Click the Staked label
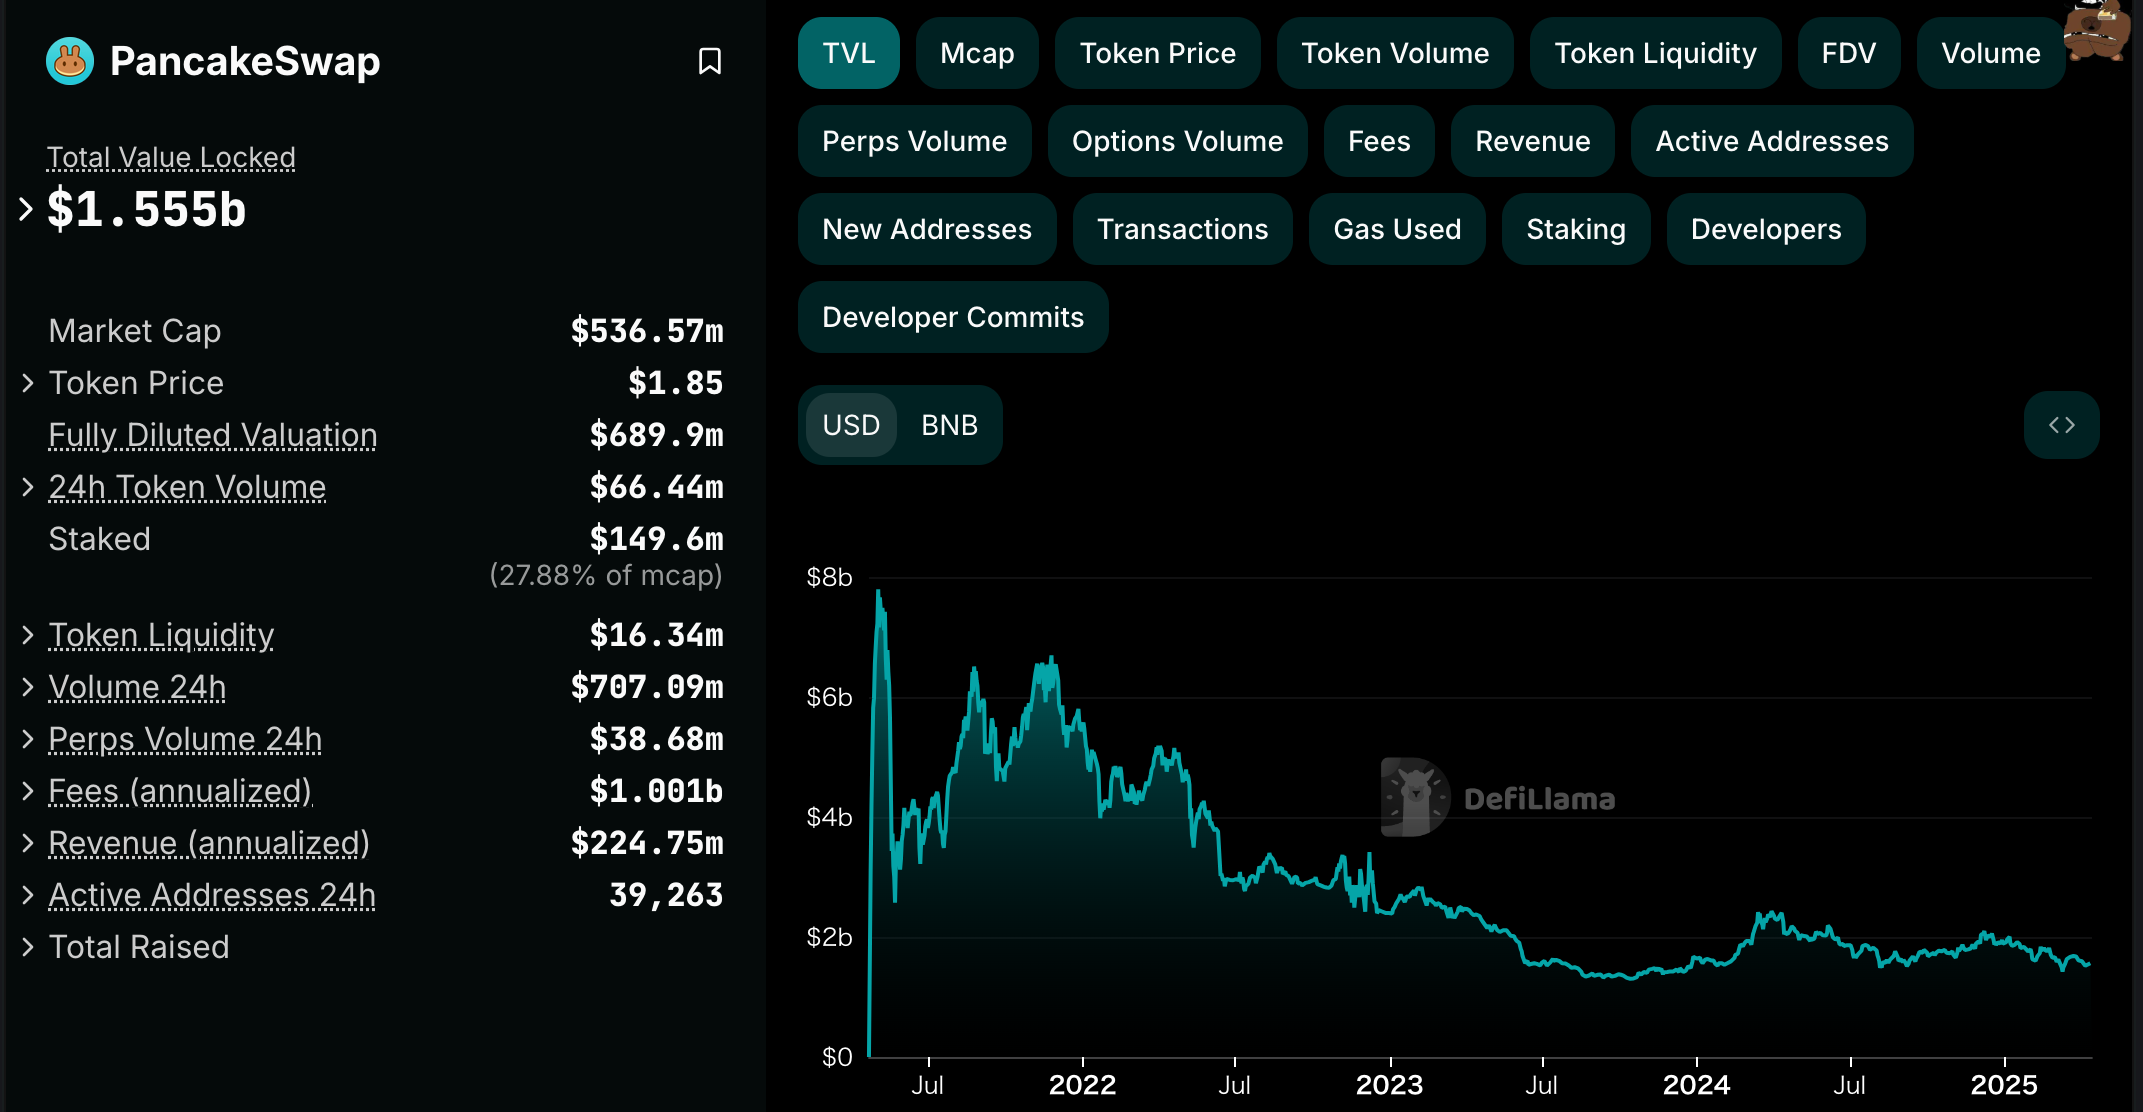This screenshot has width=2143, height=1112. tap(99, 539)
